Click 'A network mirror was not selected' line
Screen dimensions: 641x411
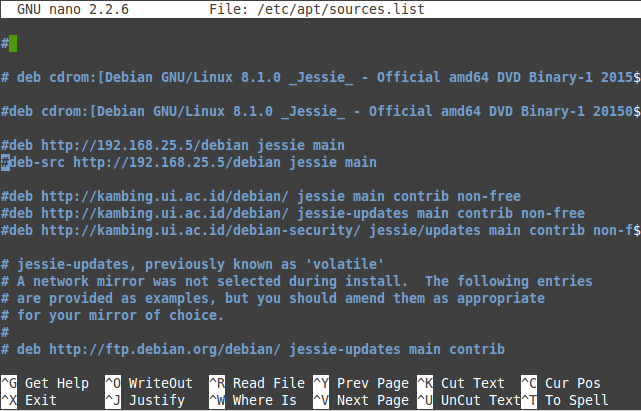point(297,281)
